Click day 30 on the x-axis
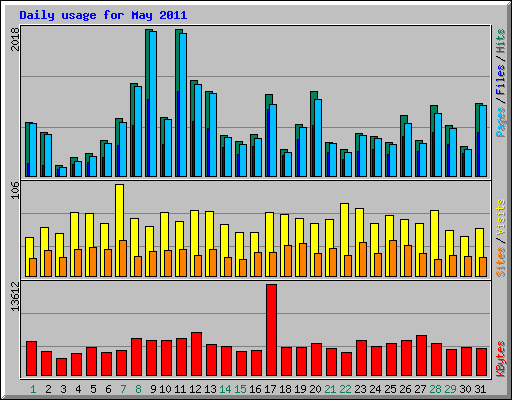This screenshot has height=400, width=512. pos(465,389)
